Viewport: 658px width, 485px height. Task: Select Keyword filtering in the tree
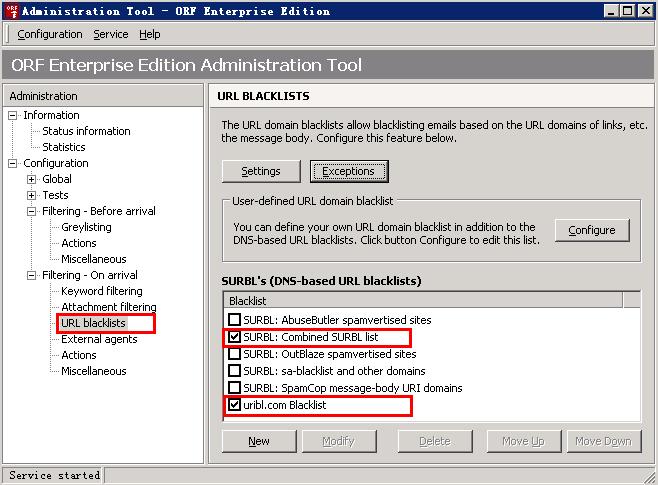coord(101,291)
